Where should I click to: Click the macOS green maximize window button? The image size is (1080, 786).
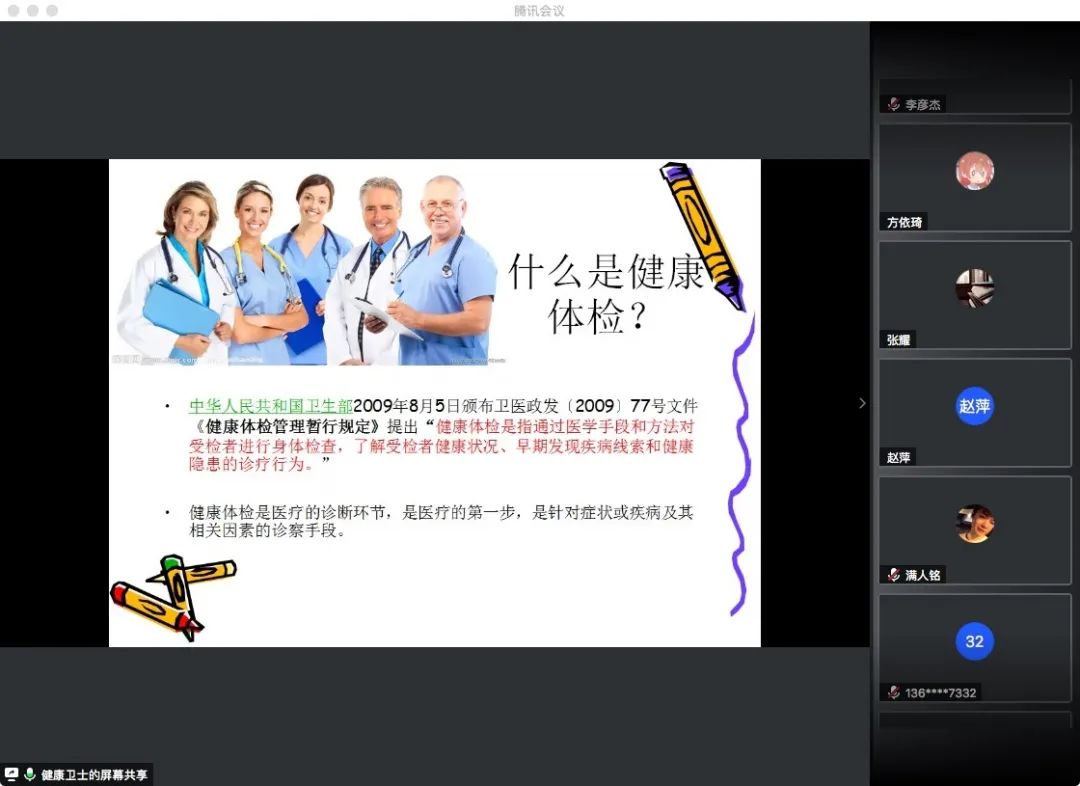(52, 10)
